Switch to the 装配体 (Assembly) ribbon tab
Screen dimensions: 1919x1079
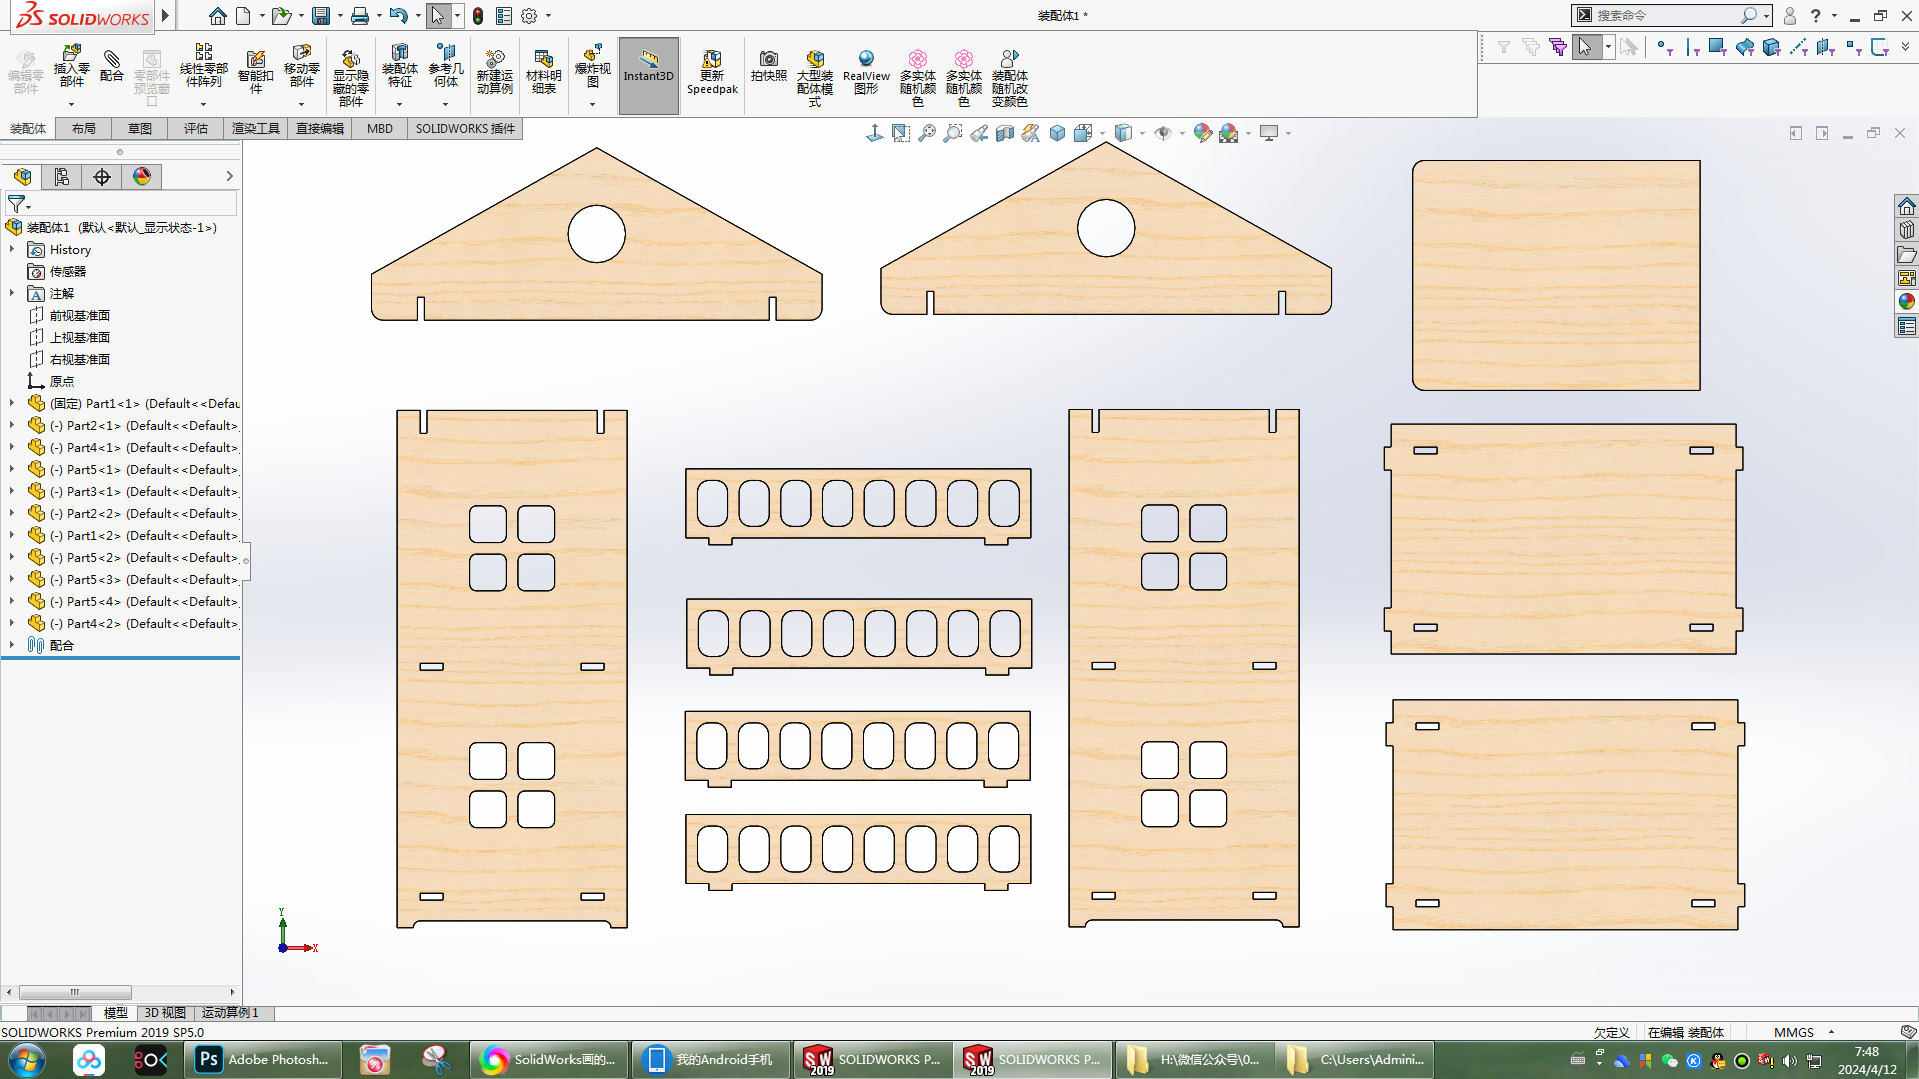point(28,129)
